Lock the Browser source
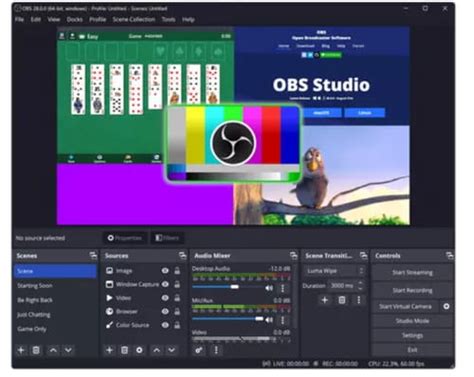 tap(177, 311)
